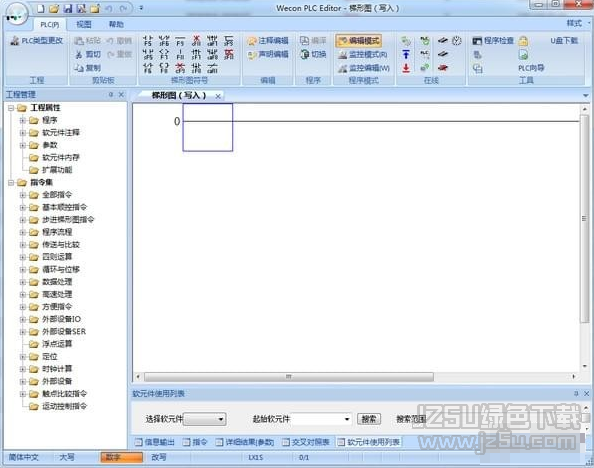Viewport: 594px width, 468px height.
Task: Switch to the 交叉对照表 bottom tab
Action: (x=306, y=442)
